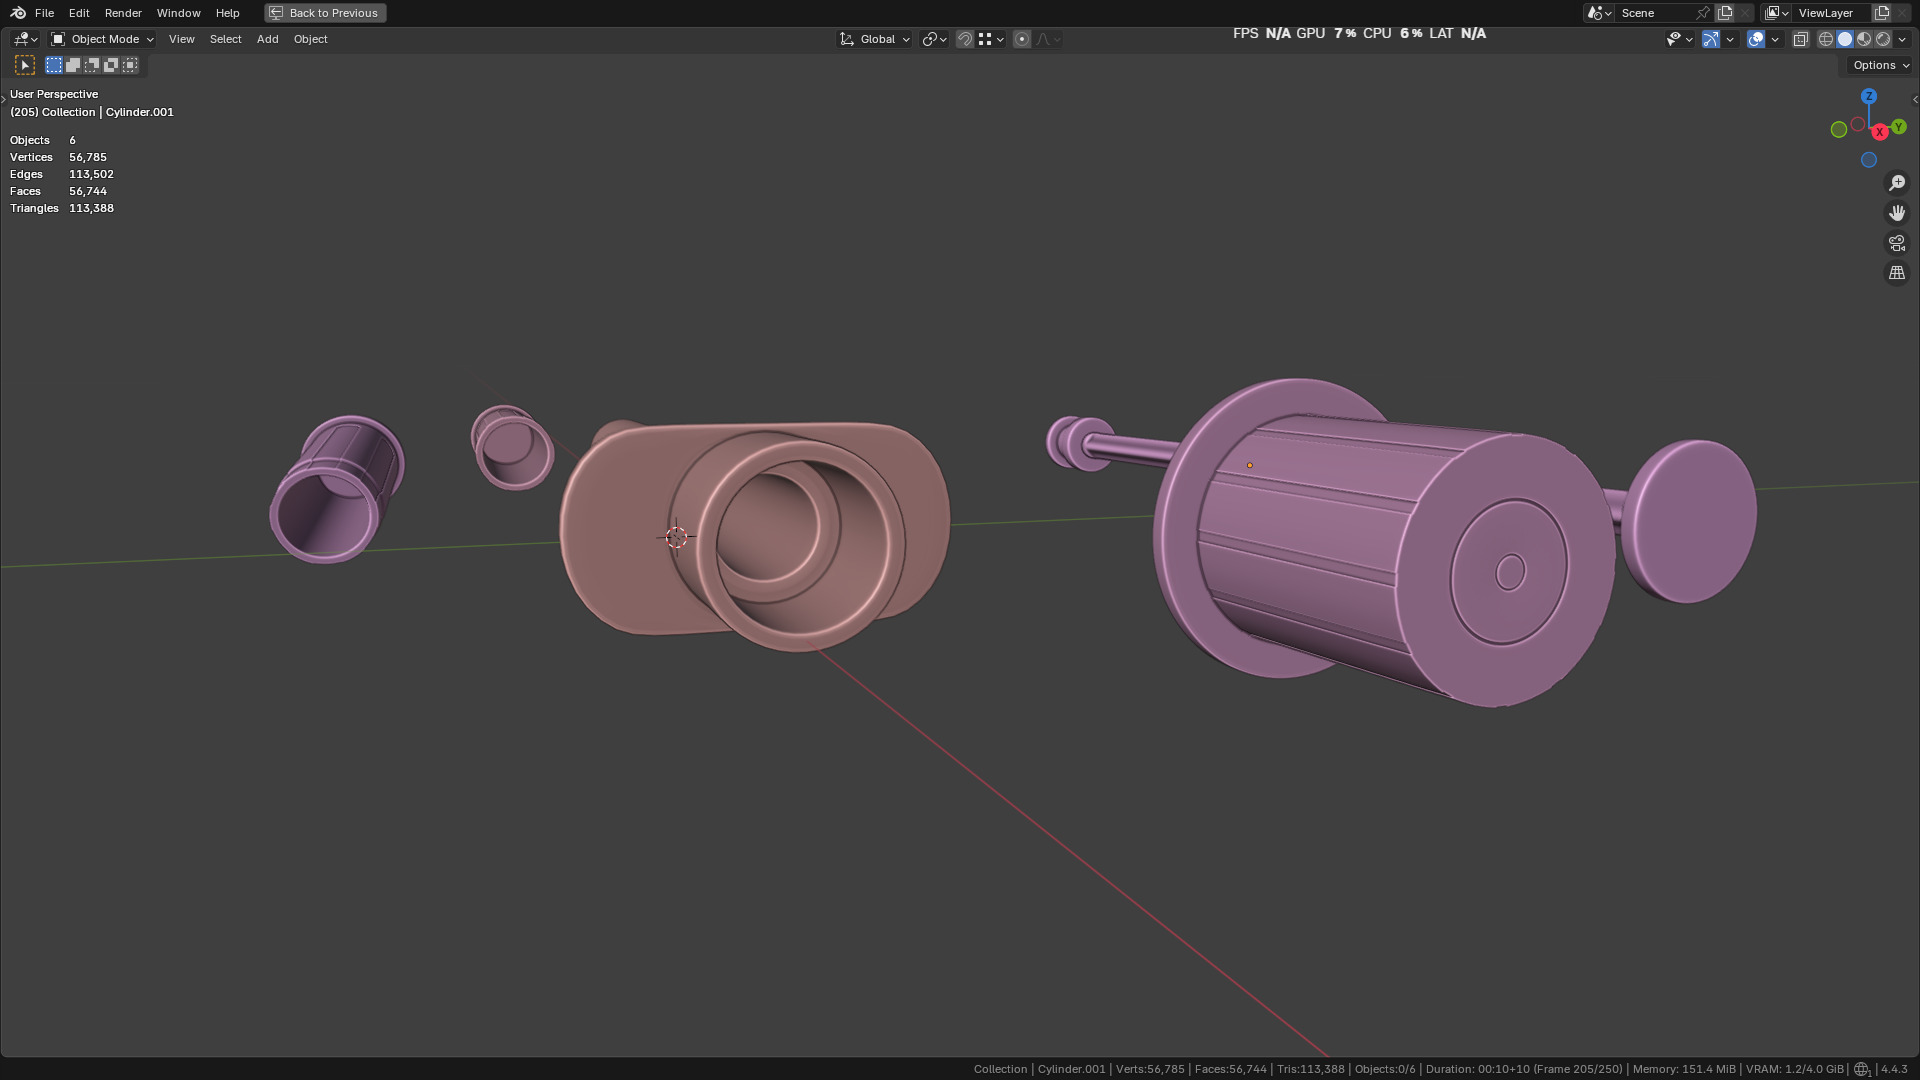Click the pan view hand icon
Screen dimensions: 1920x1080
1896,213
